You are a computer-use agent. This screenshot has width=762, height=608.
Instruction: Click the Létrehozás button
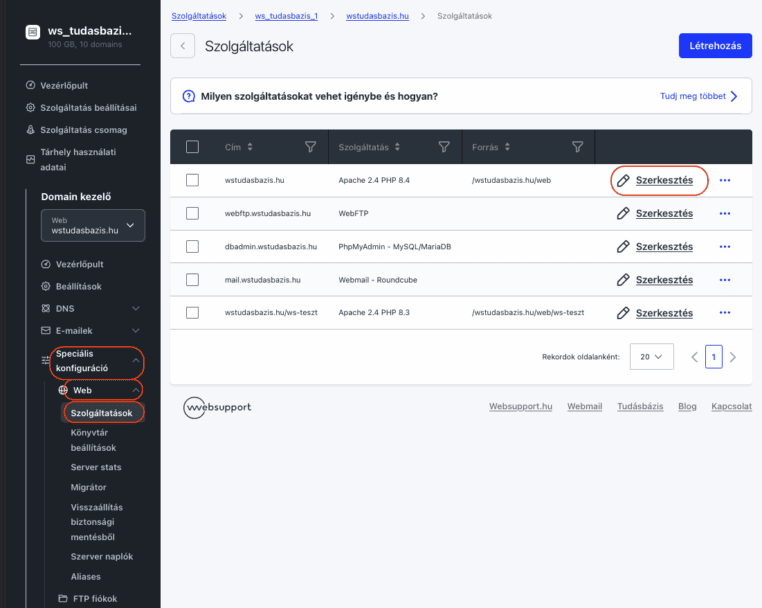point(715,46)
